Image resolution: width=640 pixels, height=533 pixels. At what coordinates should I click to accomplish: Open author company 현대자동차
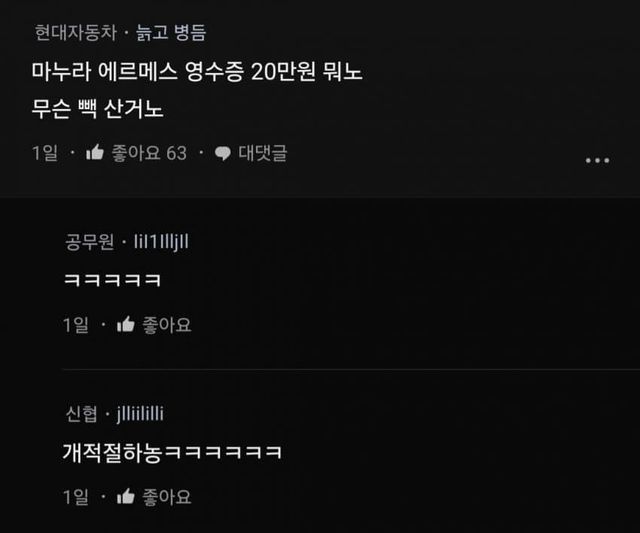coord(76,33)
